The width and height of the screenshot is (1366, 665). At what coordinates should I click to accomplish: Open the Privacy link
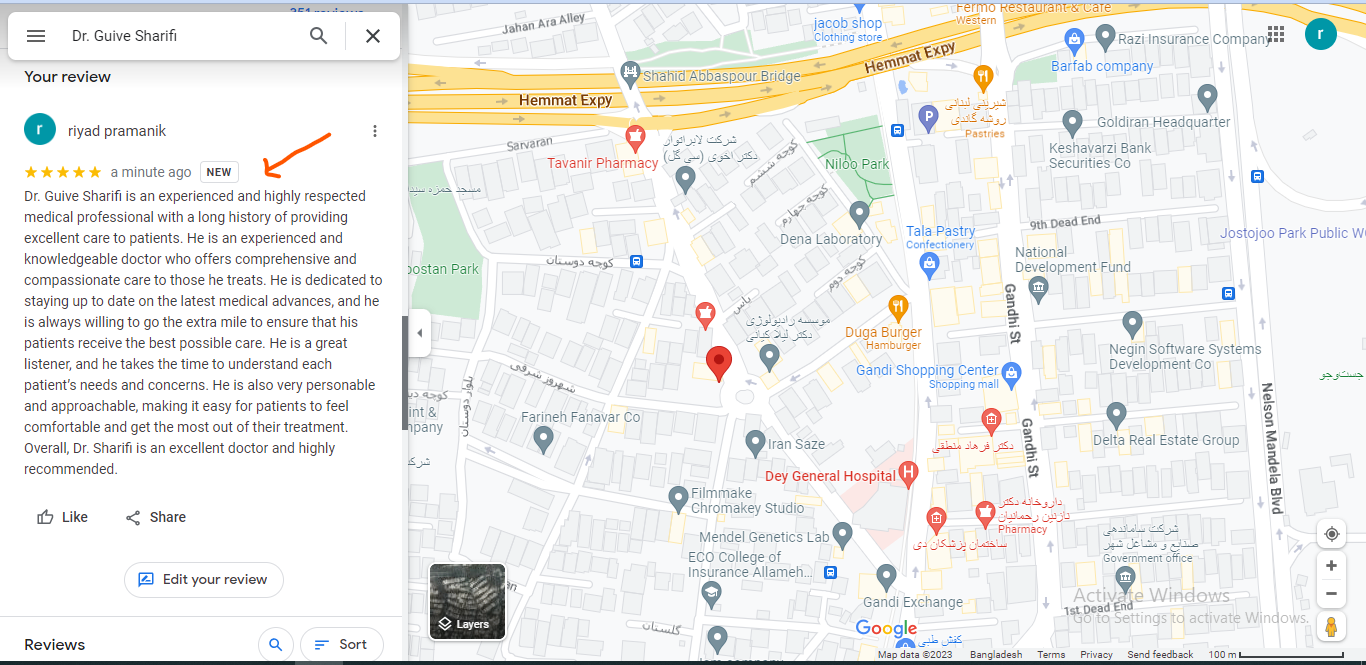1096,655
